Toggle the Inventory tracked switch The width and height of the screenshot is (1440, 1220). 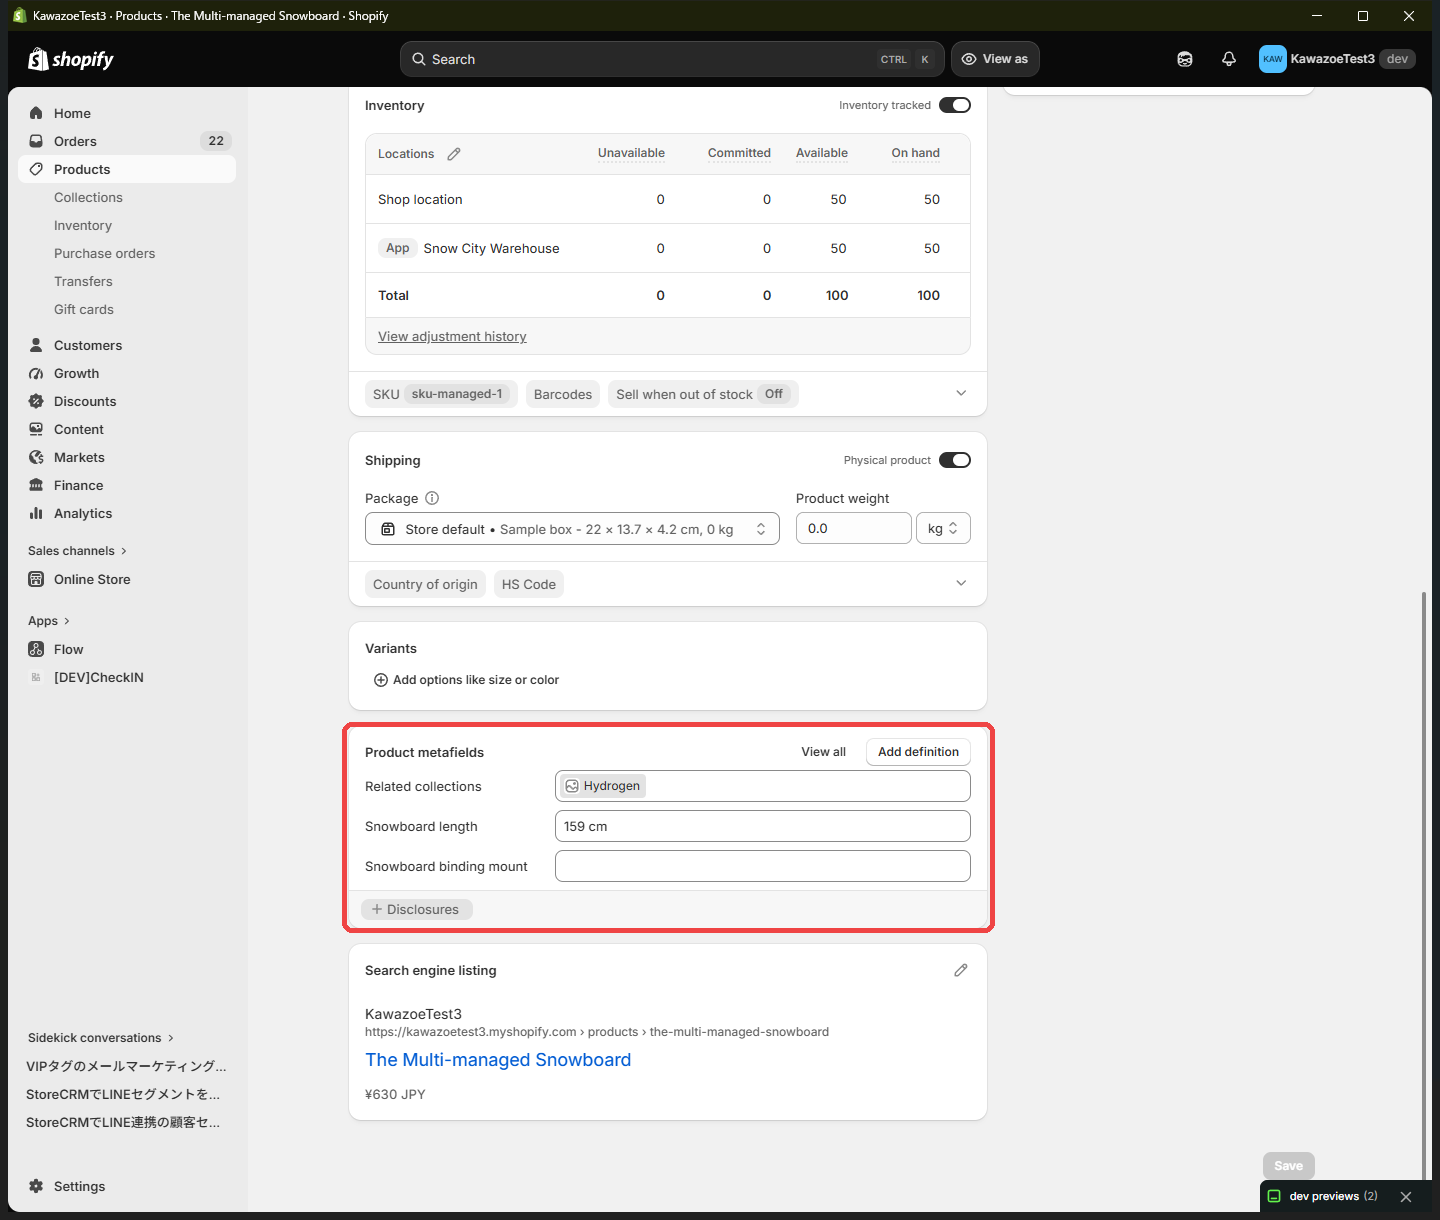955,105
